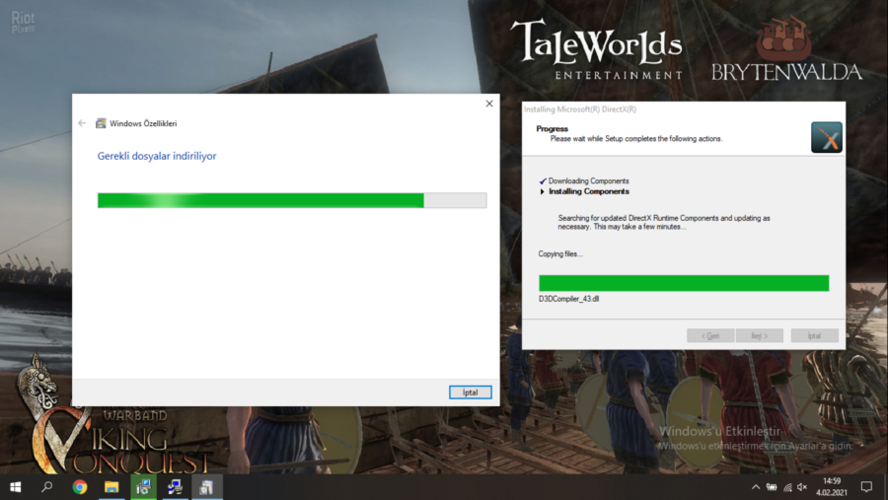This screenshot has height=500, width=888.
Task: Click the muted volume tray icon
Action: click(x=802, y=487)
